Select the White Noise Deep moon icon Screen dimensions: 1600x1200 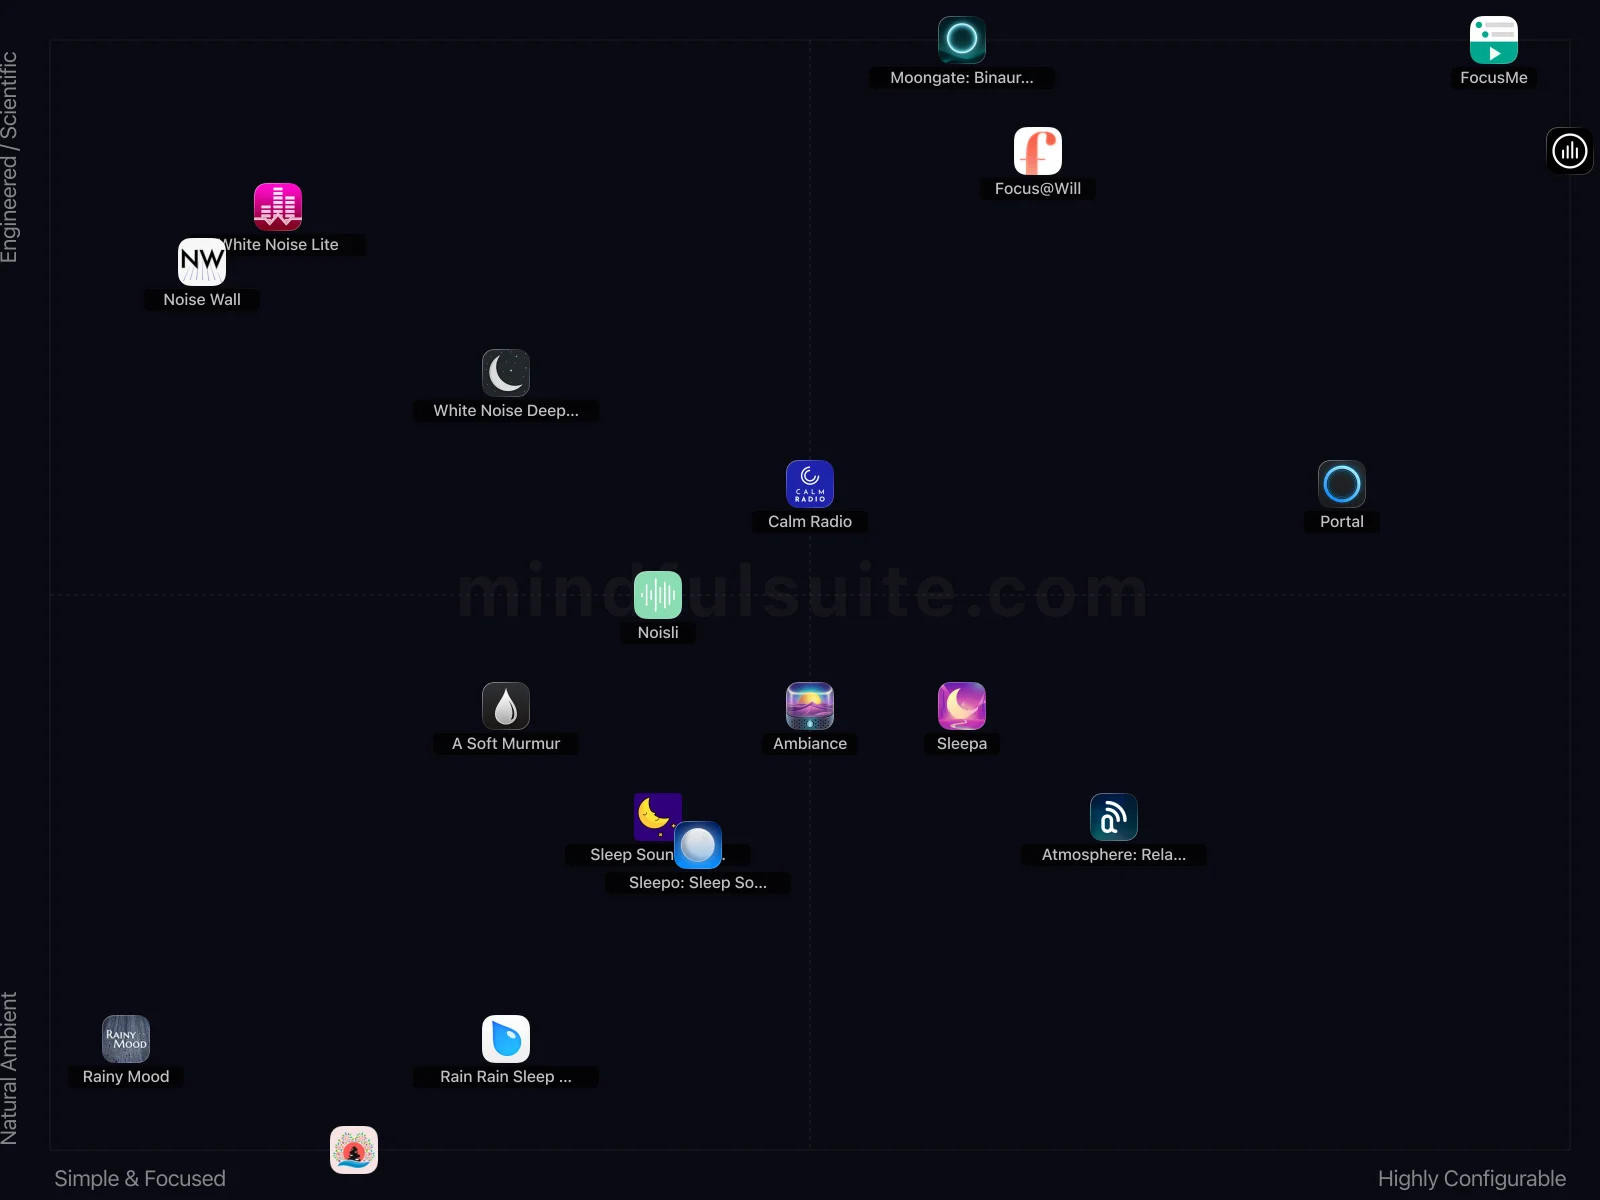click(x=506, y=373)
